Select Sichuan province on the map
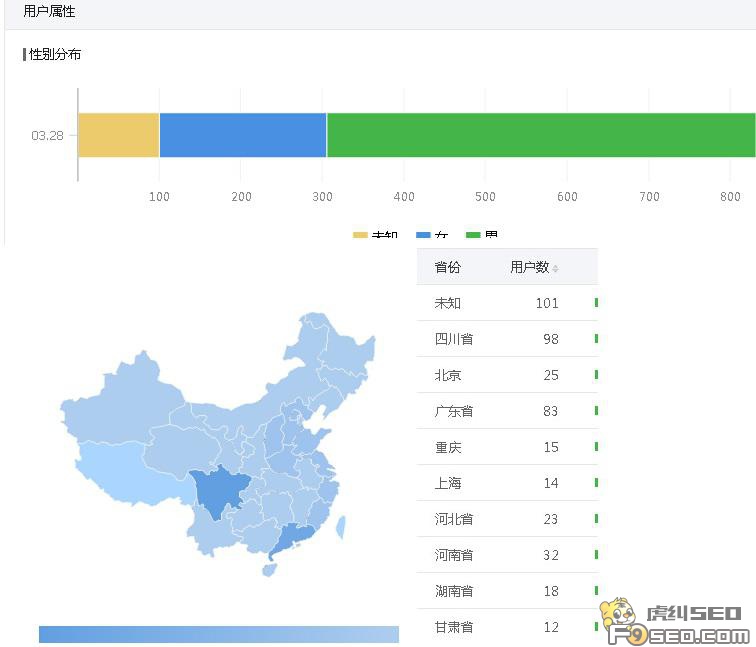 click(219, 491)
